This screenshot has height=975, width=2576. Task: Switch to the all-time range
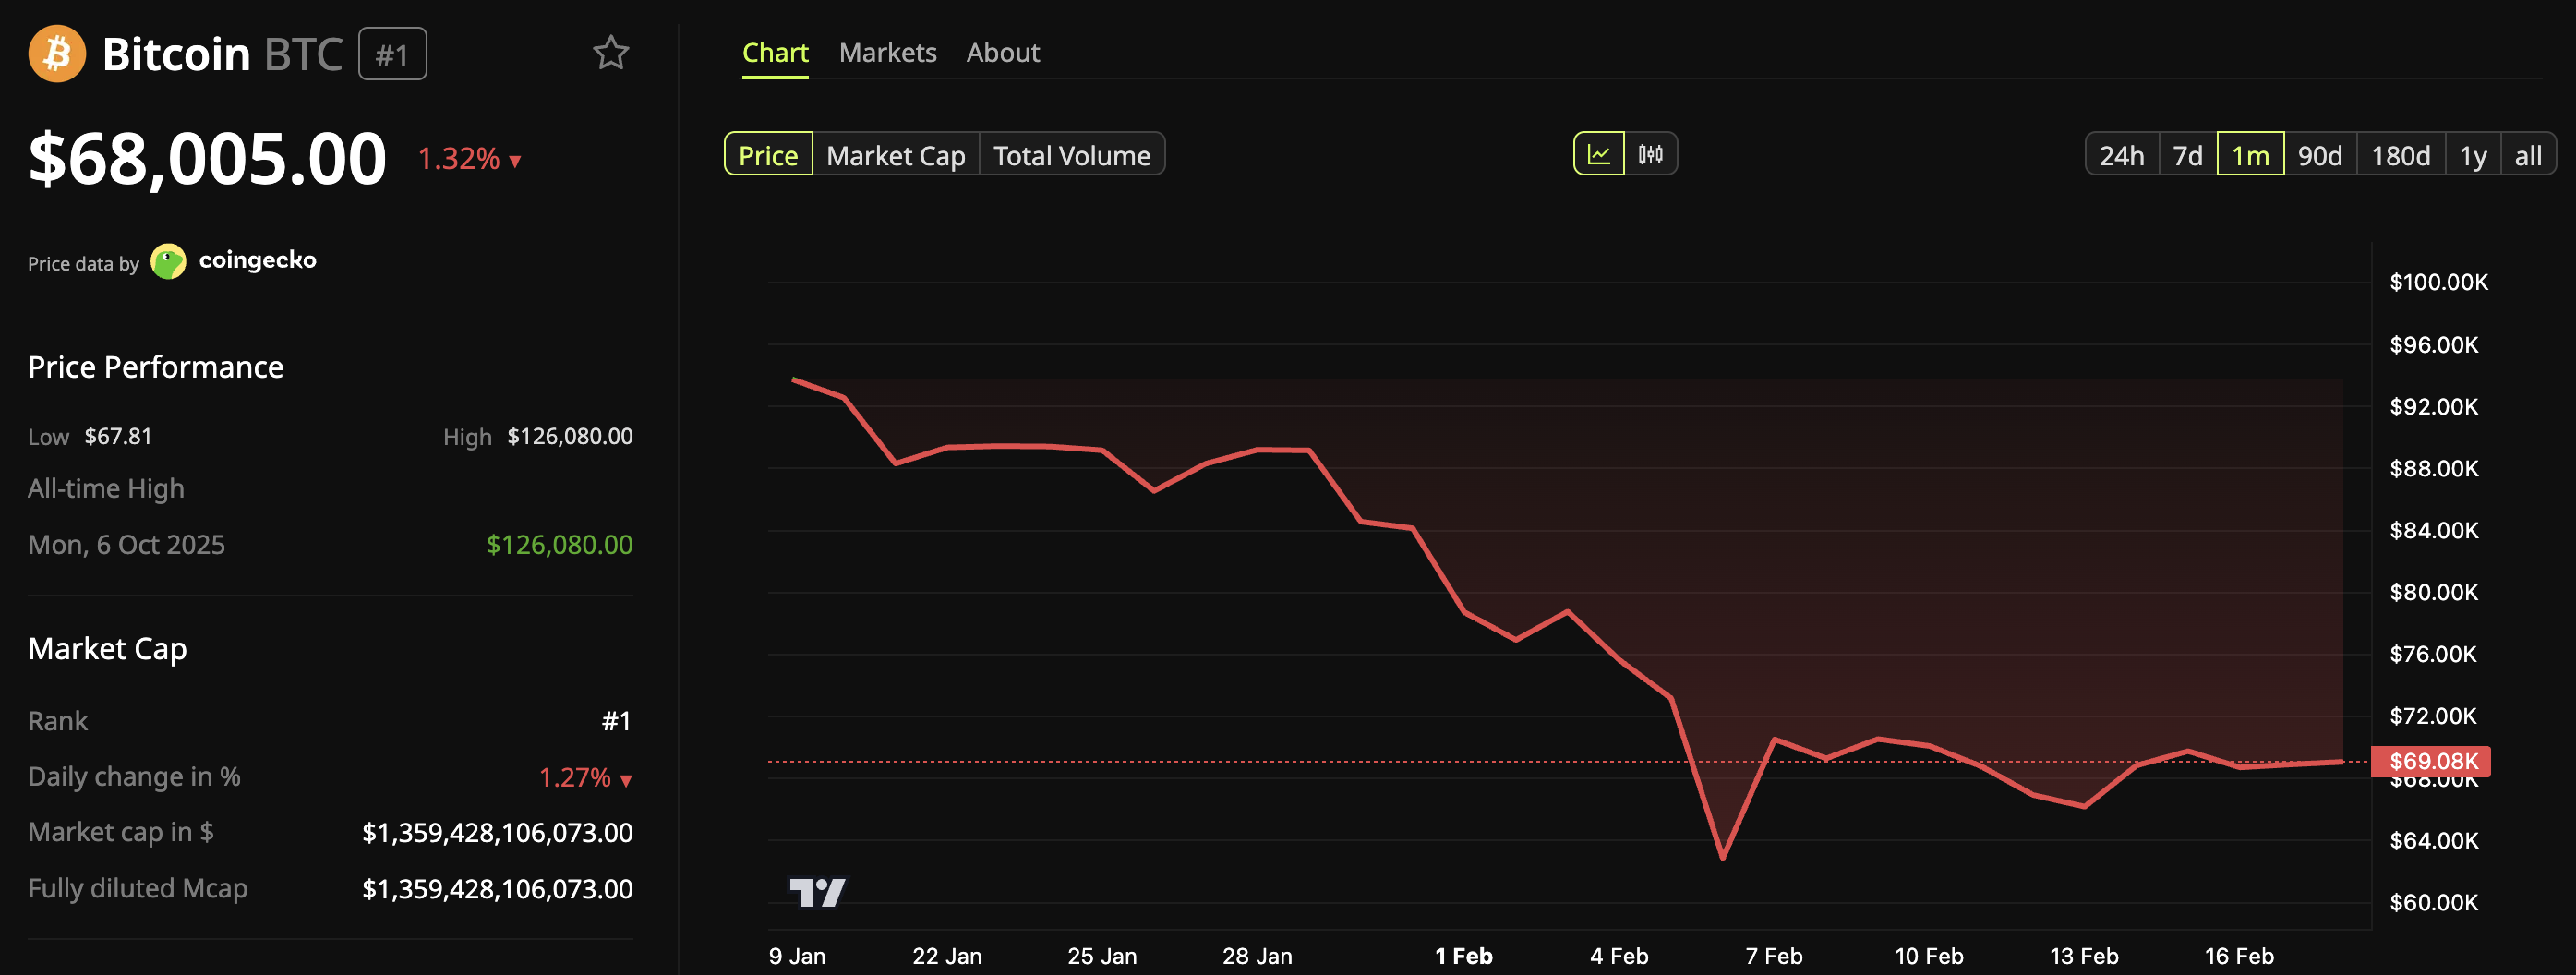click(2528, 154)
